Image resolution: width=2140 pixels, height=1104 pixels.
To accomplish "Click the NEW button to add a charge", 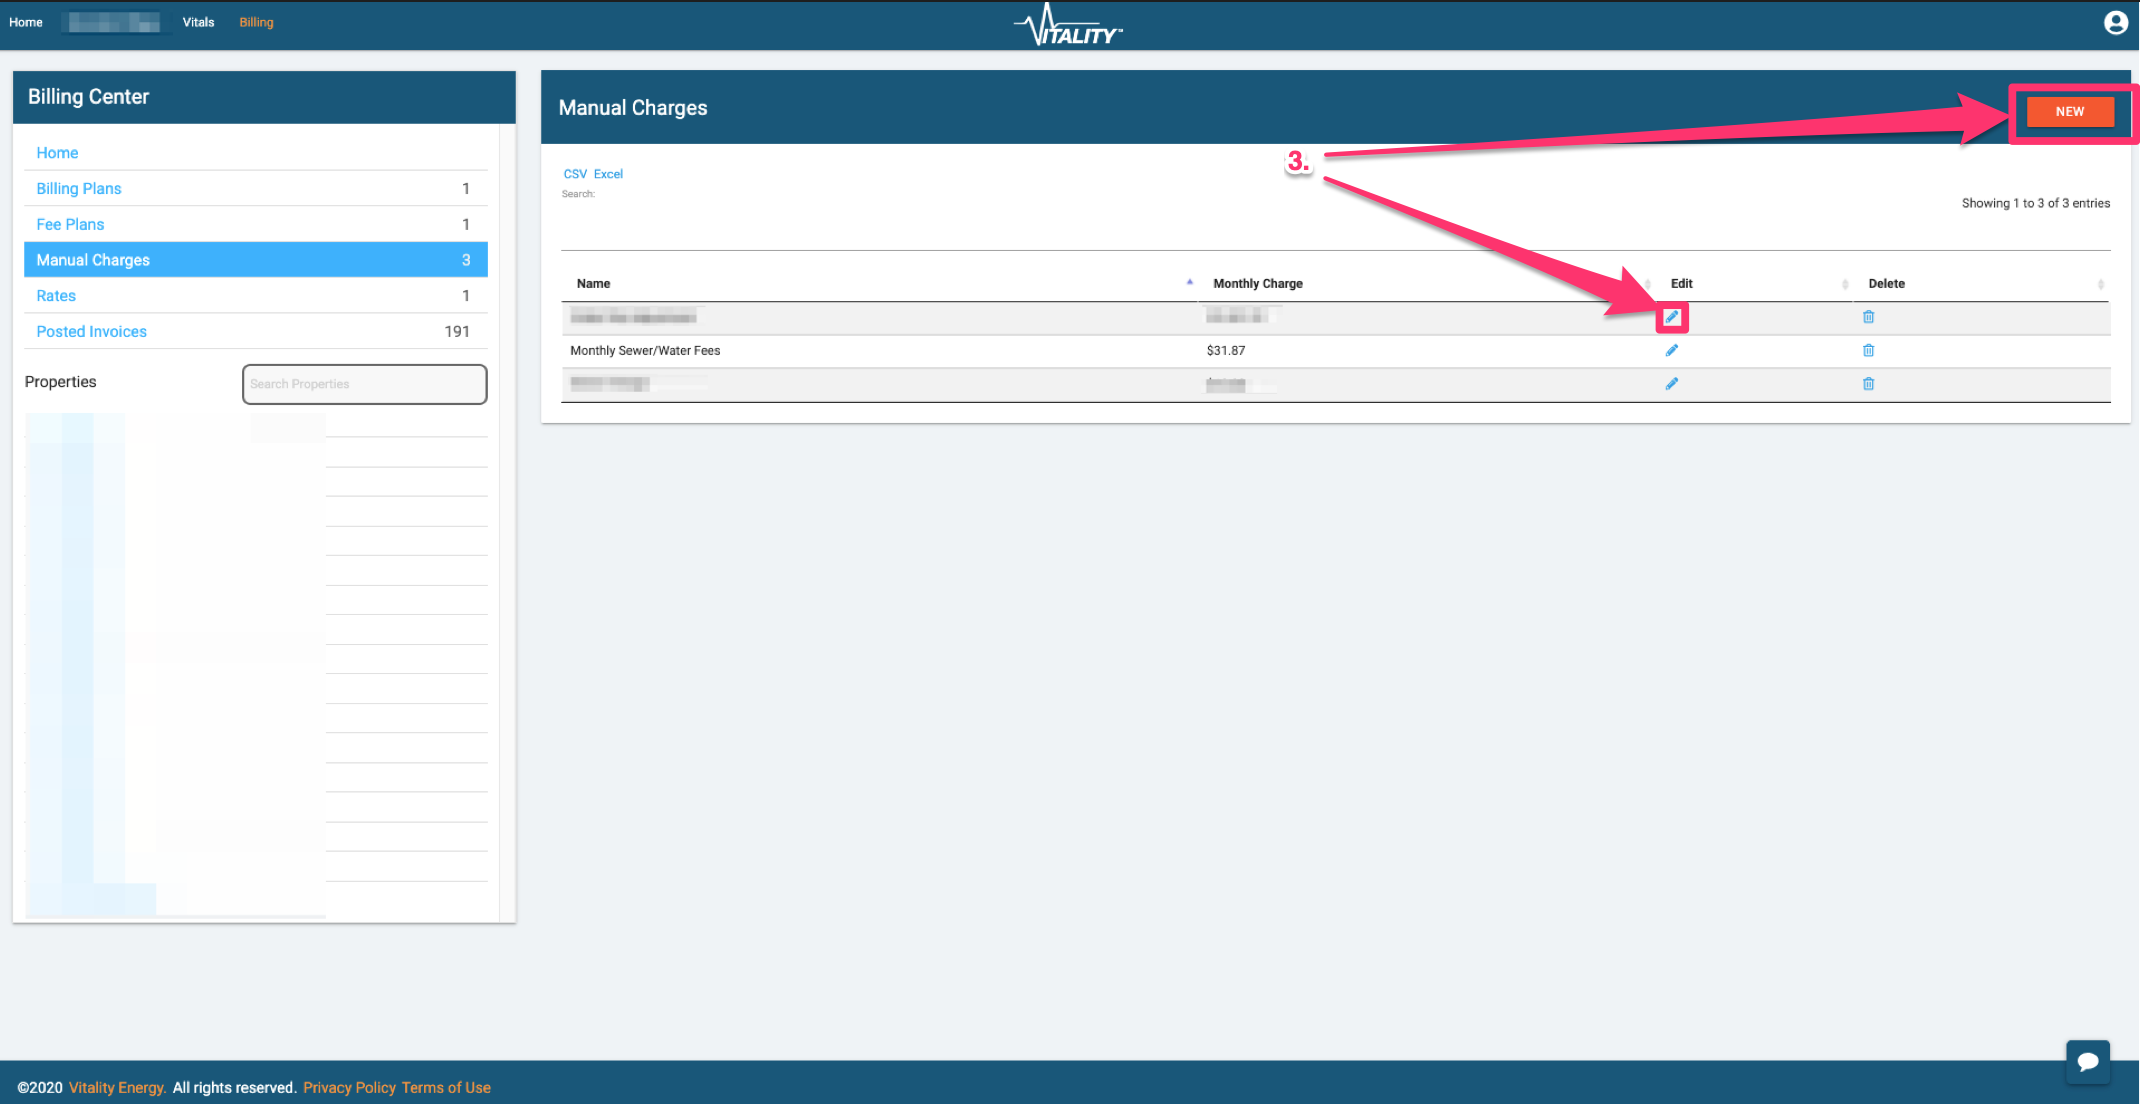I will pos(2069,111).
